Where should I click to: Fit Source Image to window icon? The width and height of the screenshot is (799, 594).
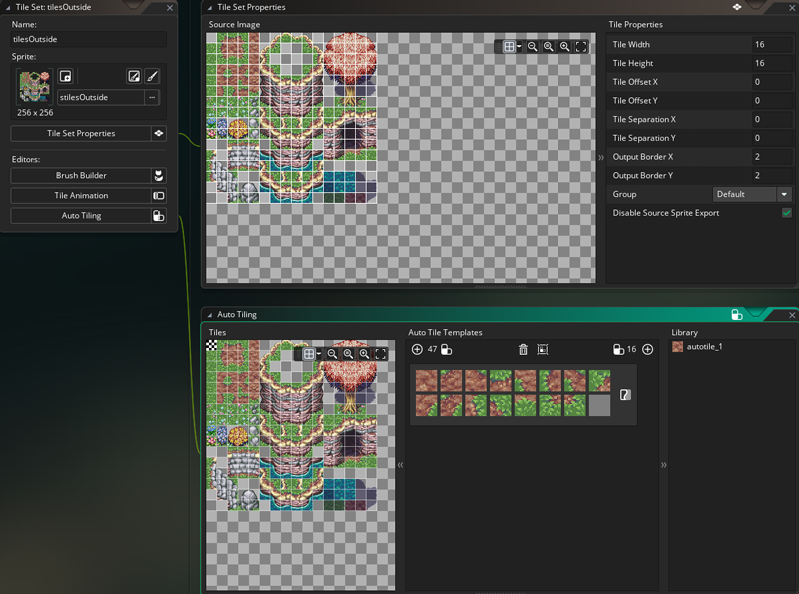[581, 47]
